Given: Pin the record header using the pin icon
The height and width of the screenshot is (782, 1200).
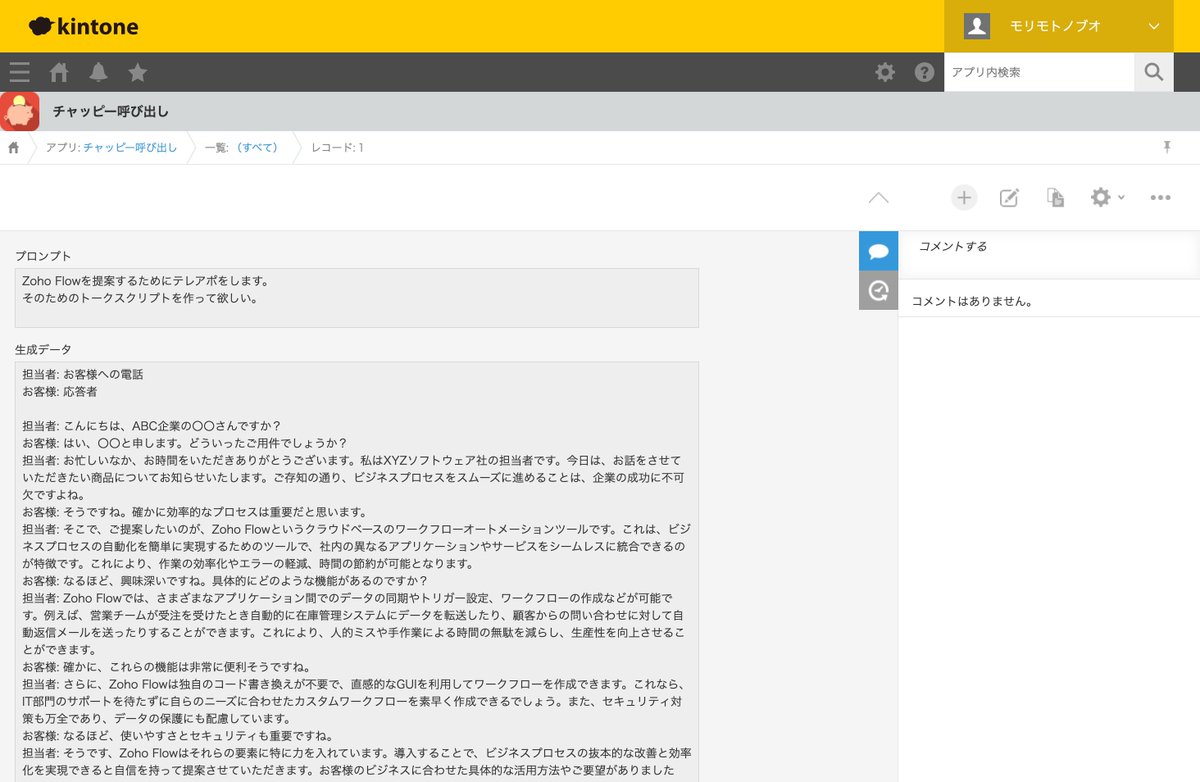Looking at the screenshot, I should 1167,146.
